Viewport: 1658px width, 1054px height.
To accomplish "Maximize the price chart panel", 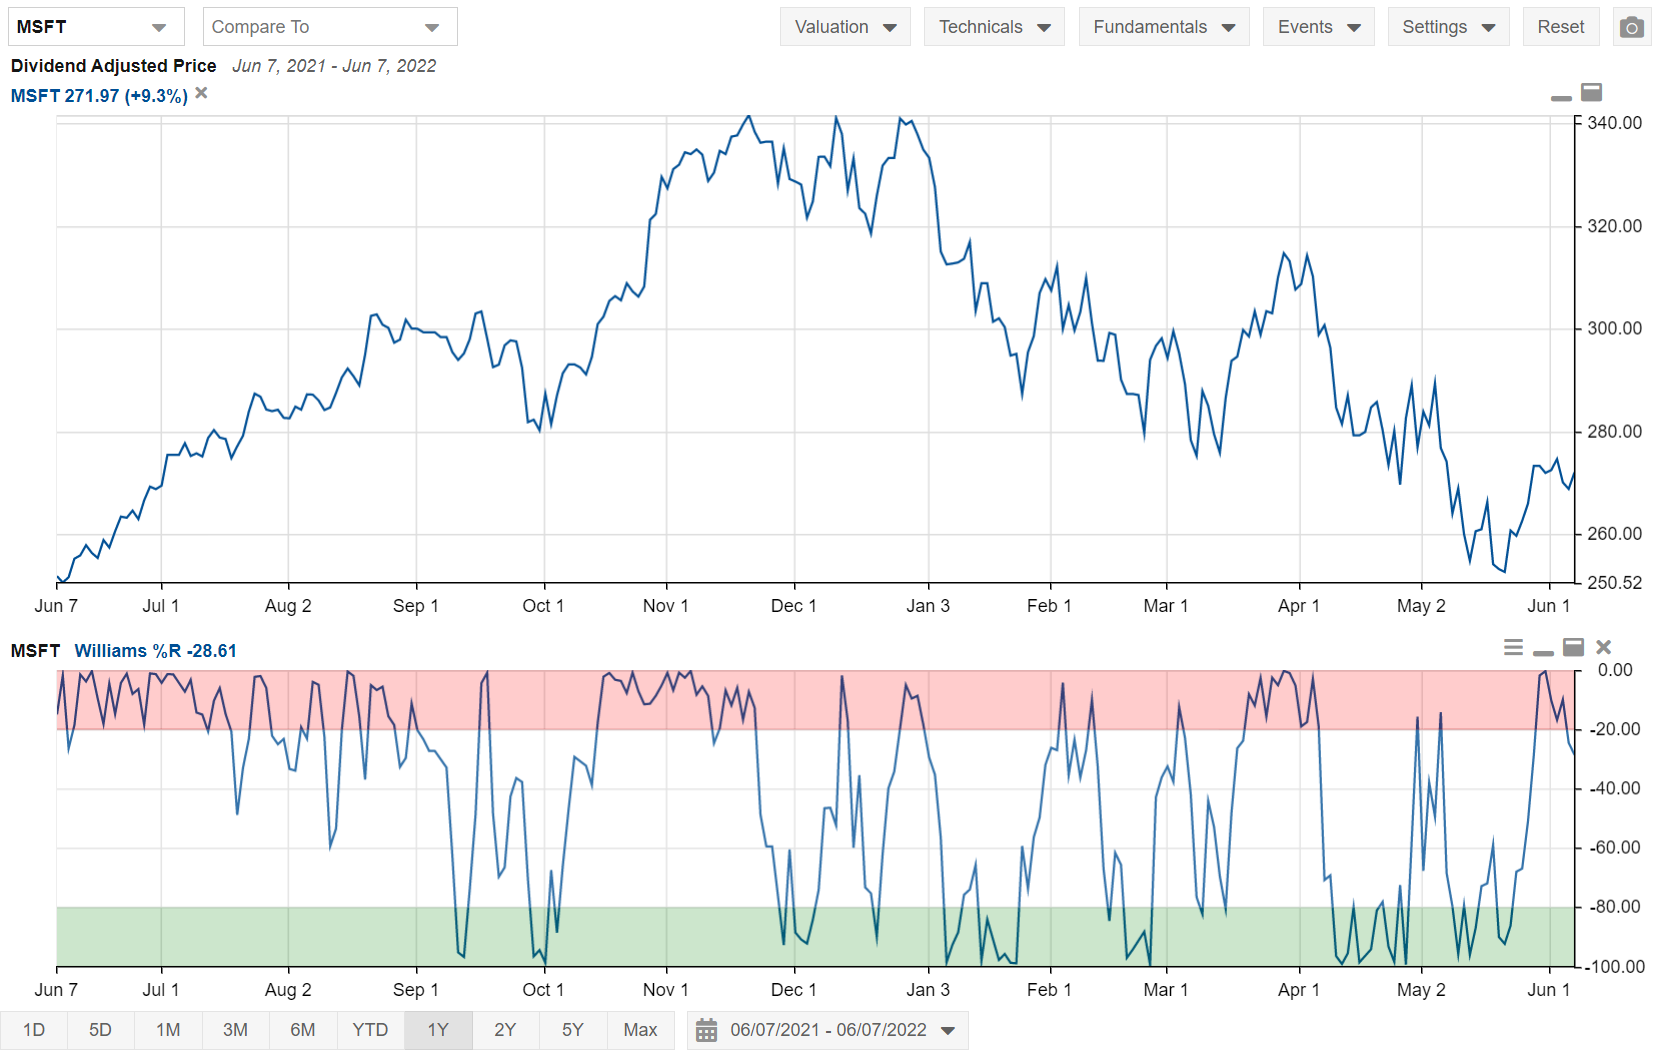I will pyautogui.click(x=1591, y=92).
